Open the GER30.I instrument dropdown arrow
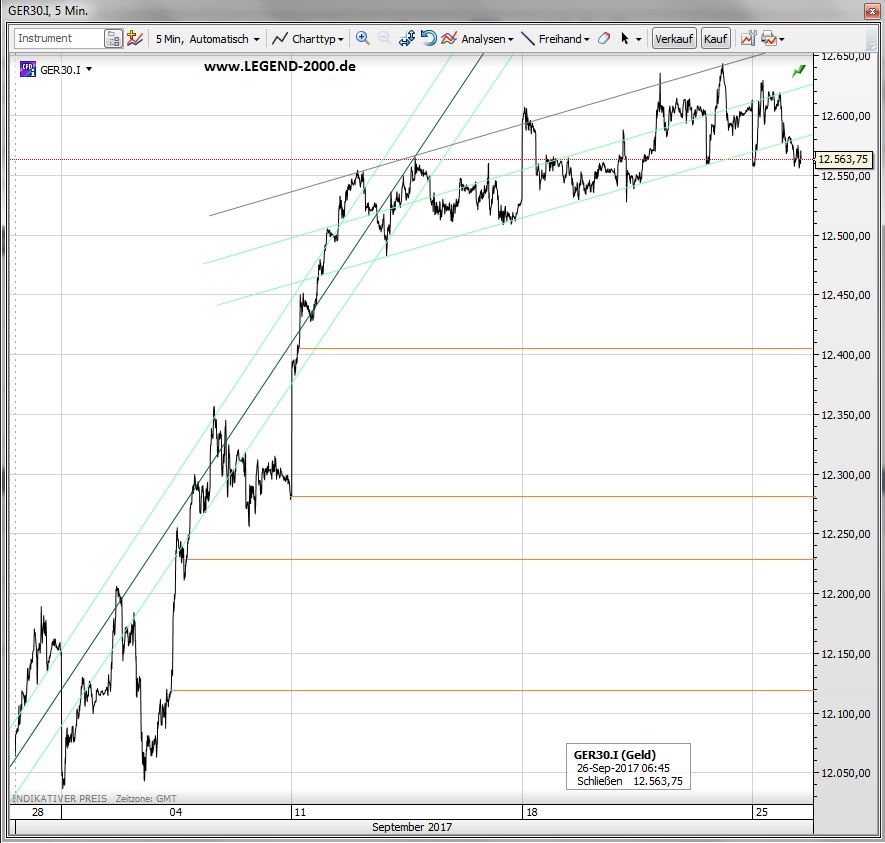 (89, 69)
